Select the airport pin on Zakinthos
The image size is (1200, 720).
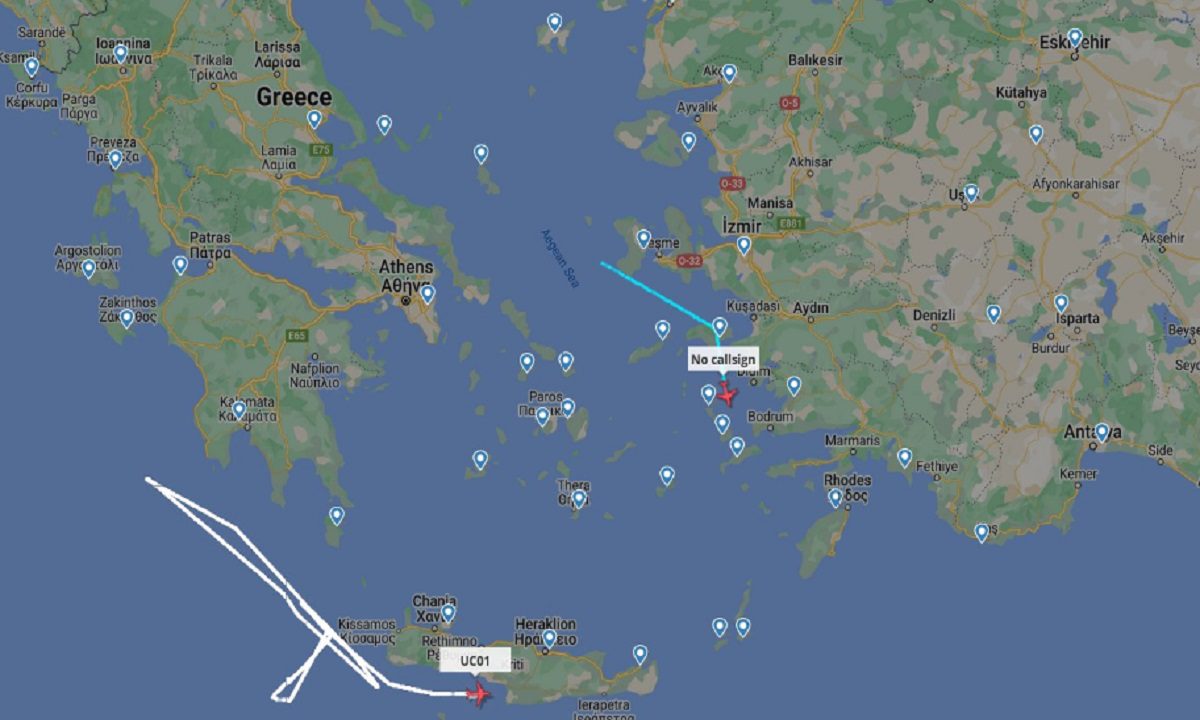click(127, 318)
